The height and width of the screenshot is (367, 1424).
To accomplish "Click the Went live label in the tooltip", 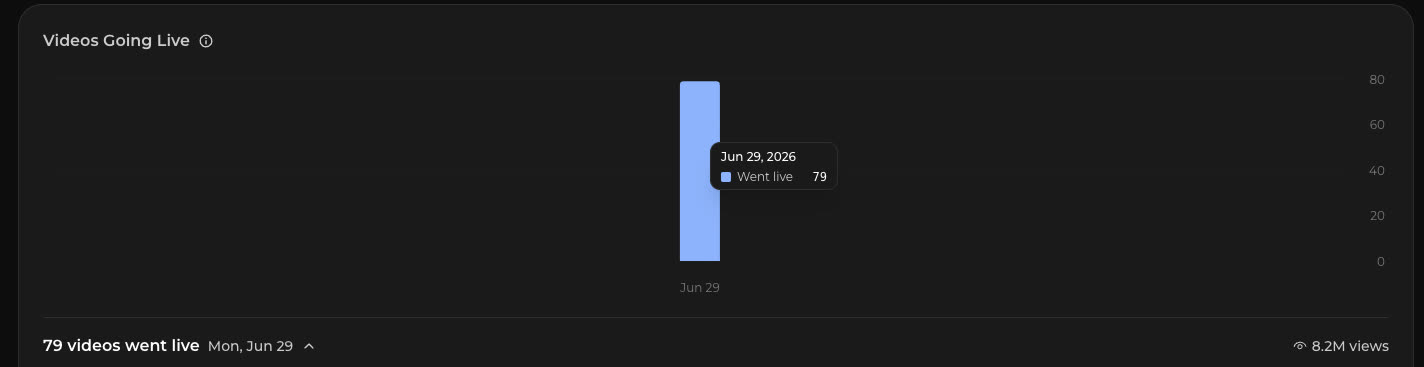I will (x=765, y=177).
